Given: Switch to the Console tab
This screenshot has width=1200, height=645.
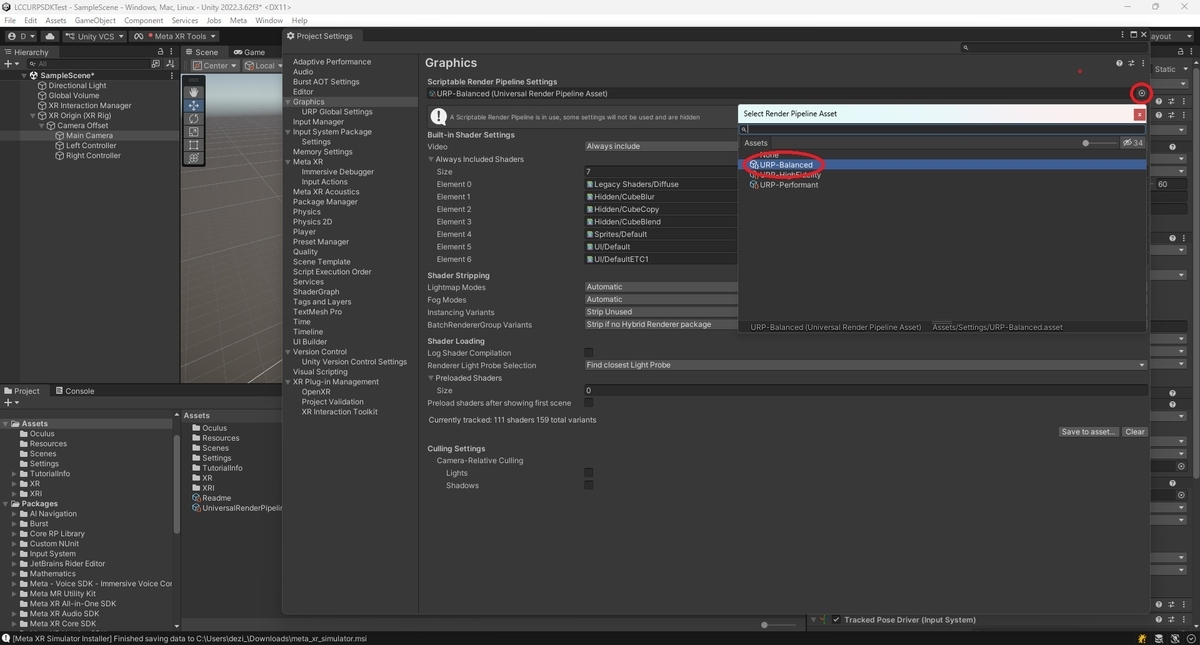Looking at the screenshot, I should click(74, 391).
